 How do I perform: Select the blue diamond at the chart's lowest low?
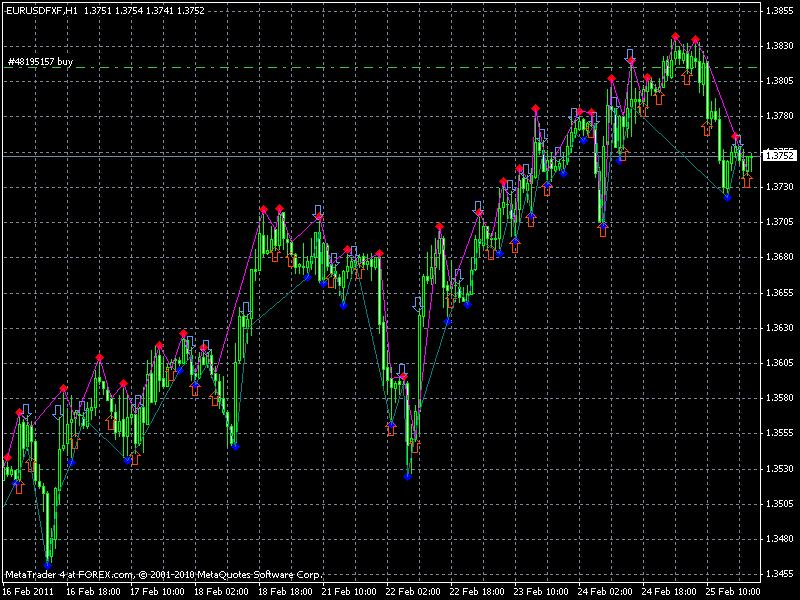coord(47,565)
